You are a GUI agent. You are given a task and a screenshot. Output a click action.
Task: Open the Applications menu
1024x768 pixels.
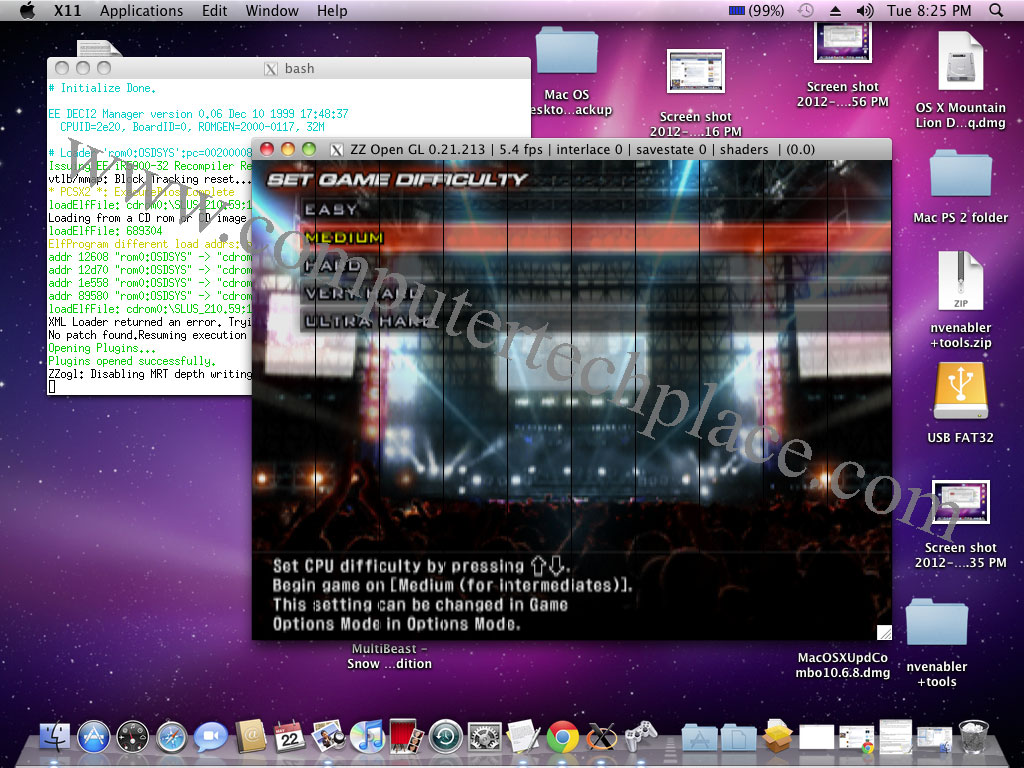tap(141, 10)
